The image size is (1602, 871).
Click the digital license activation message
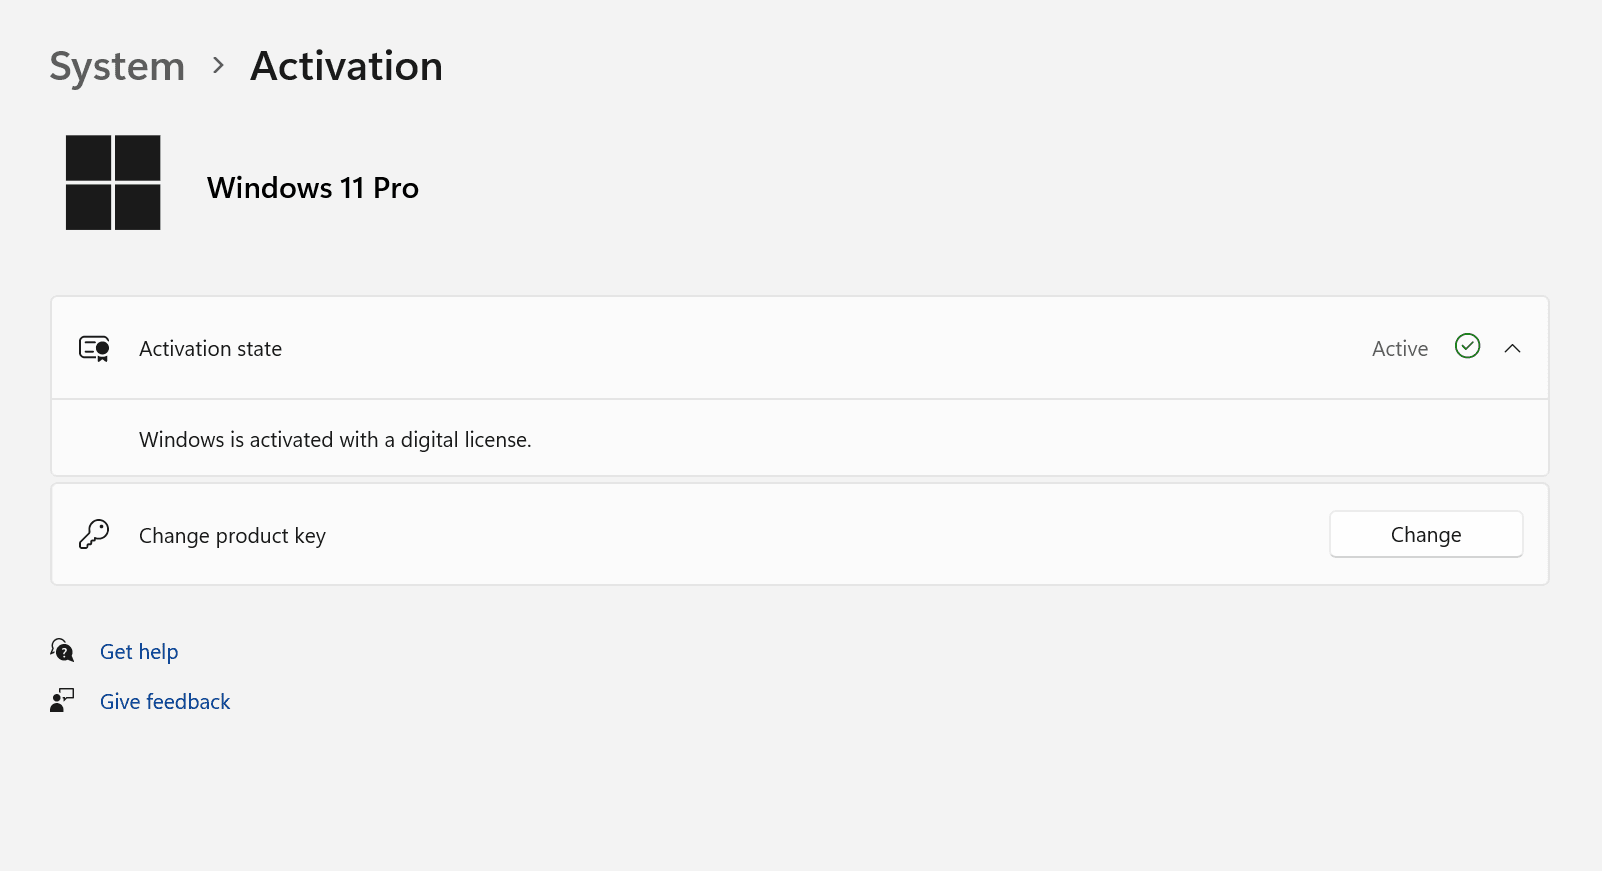tap(335, 440)
